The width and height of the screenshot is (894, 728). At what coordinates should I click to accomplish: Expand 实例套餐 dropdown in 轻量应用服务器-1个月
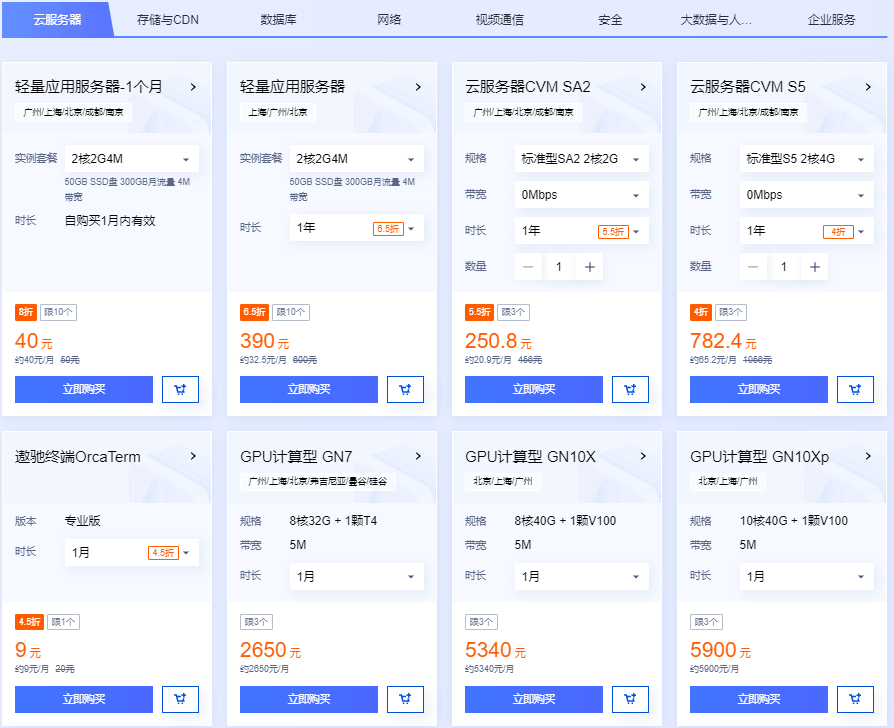[132, 159]
